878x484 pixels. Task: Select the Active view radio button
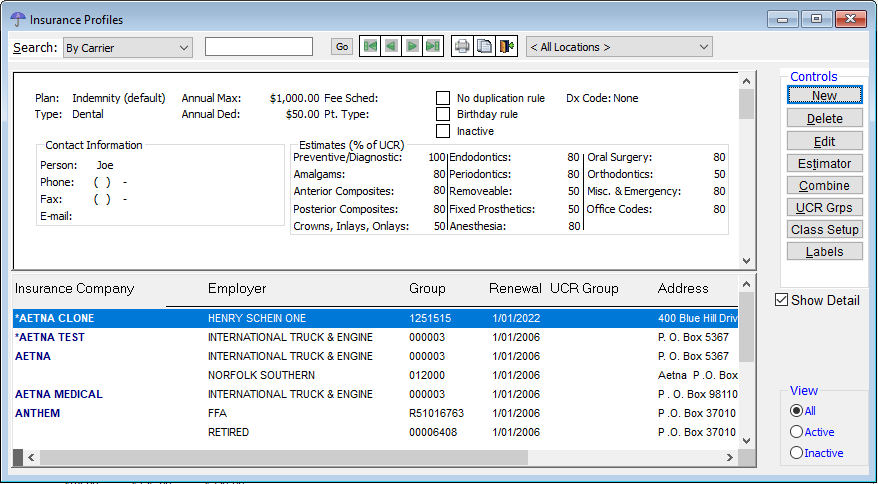tap(796, 432)
